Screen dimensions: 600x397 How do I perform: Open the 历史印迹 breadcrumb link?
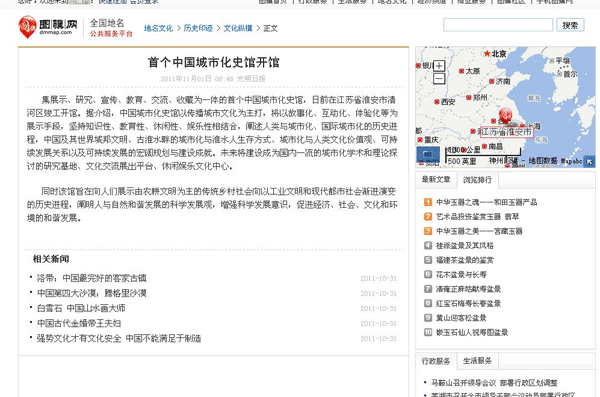pyautogui.click(x=198, y=28)
